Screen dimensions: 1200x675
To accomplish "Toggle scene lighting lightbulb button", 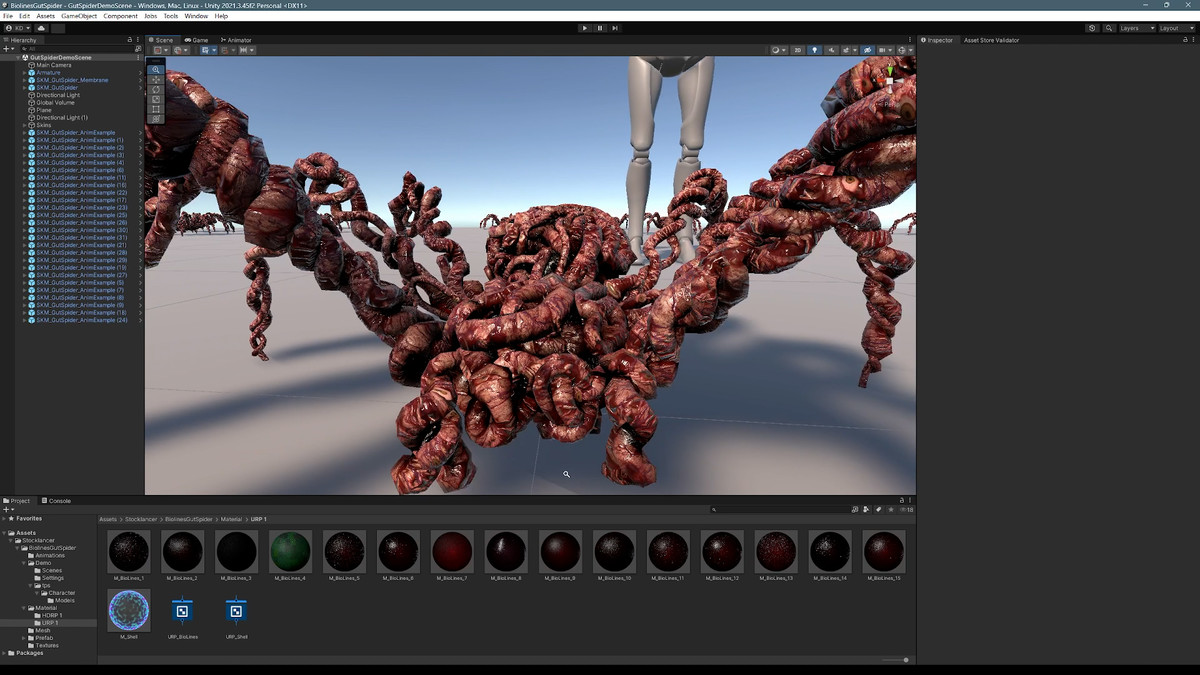I will (x=814, y=50).
